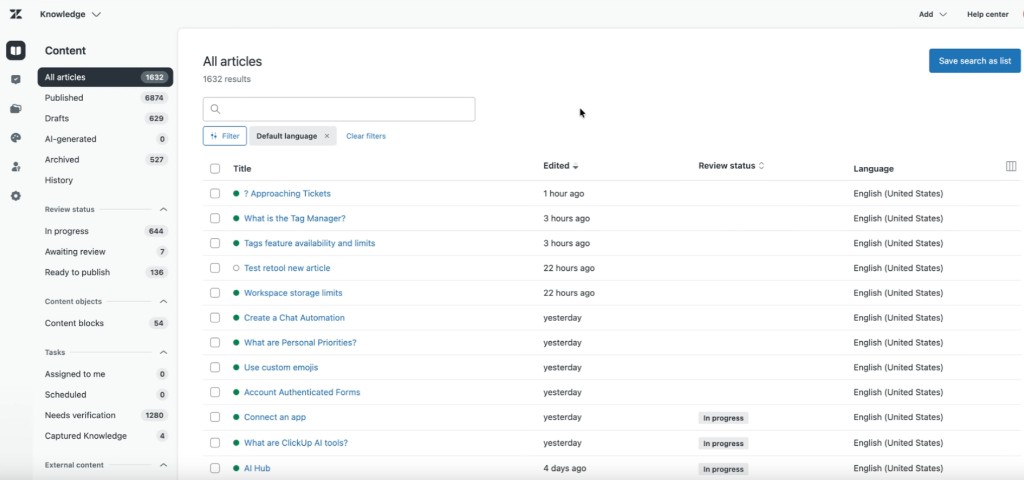Remove the Default language filter chip
This screenshot has height=480, width=1024.
click(327, 136)
